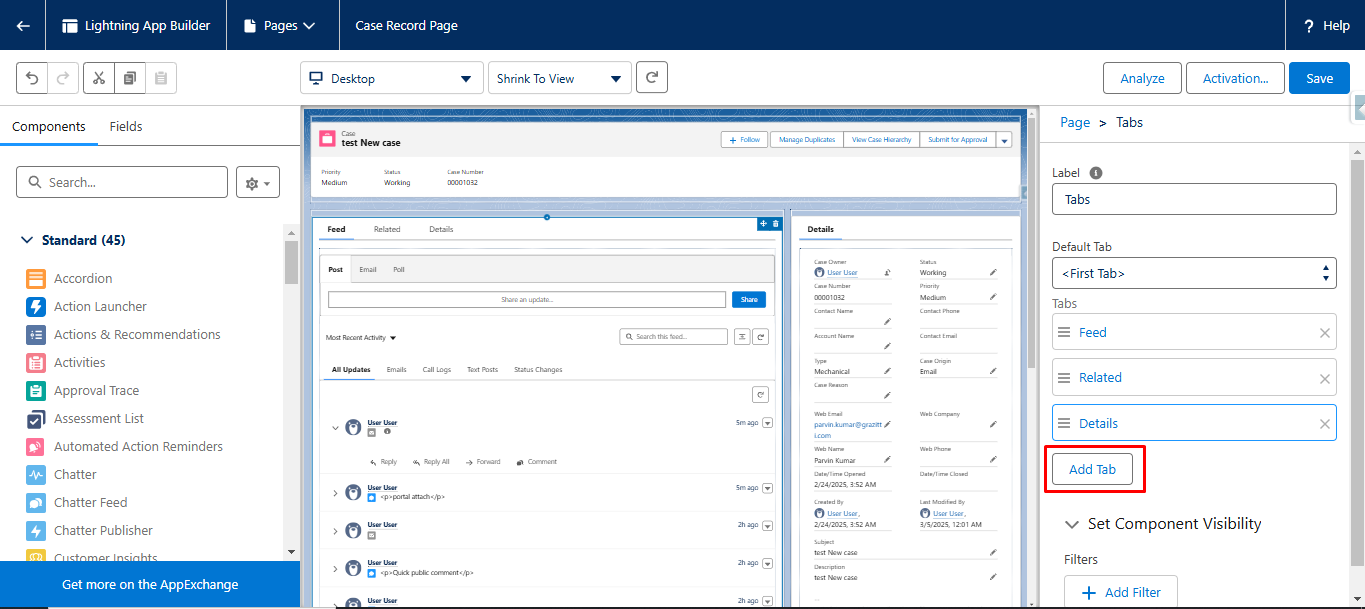
Task: Click Submit for Approval button
Action: tap(958, 140)
